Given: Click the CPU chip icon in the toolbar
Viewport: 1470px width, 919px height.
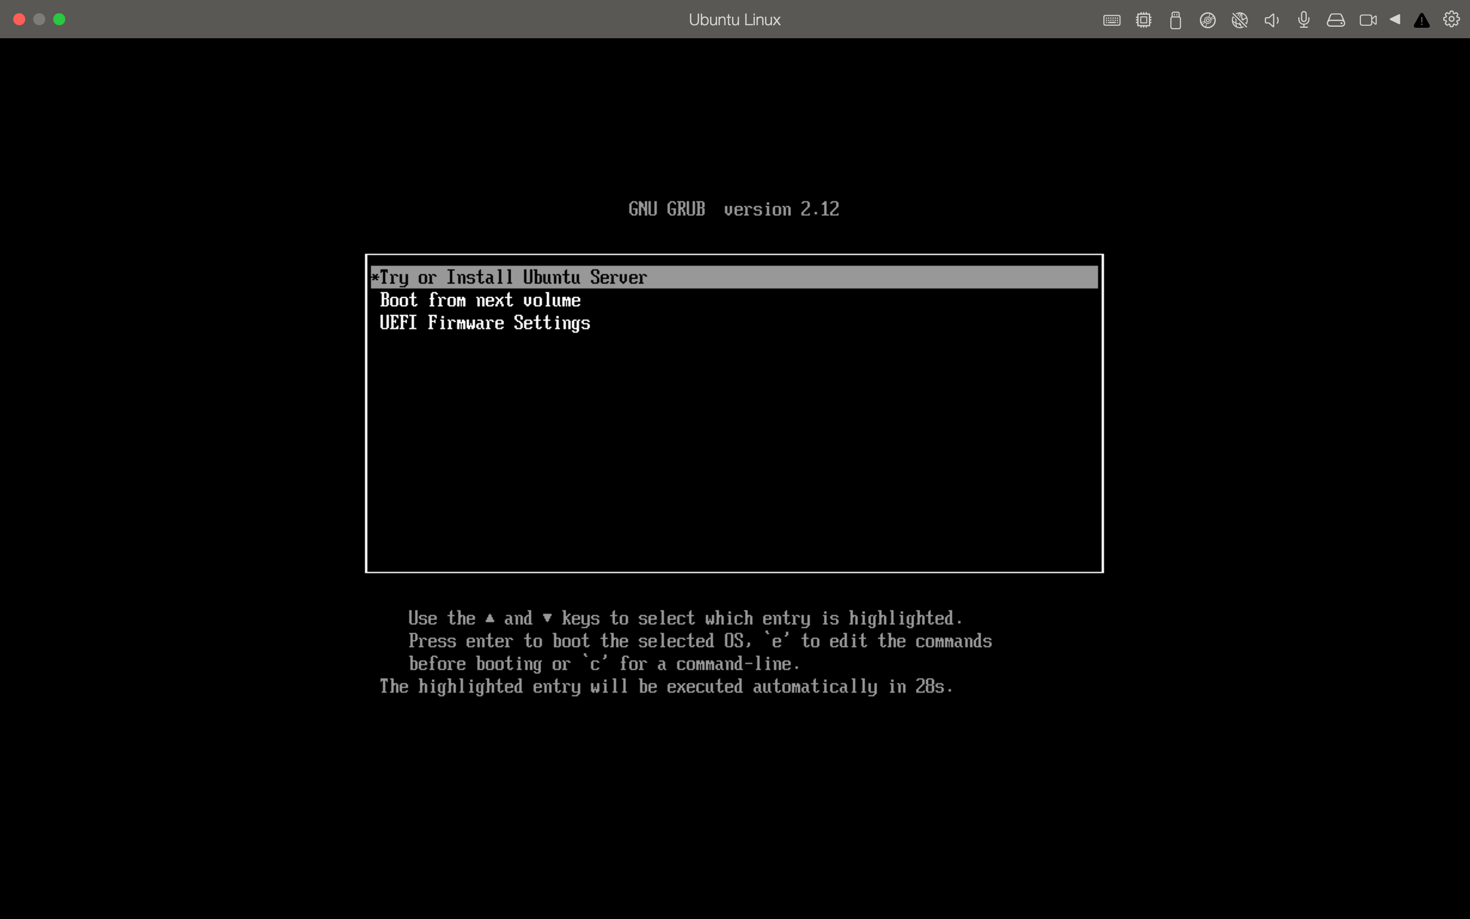Looking at the screenshot, I should coord(1143,19).
